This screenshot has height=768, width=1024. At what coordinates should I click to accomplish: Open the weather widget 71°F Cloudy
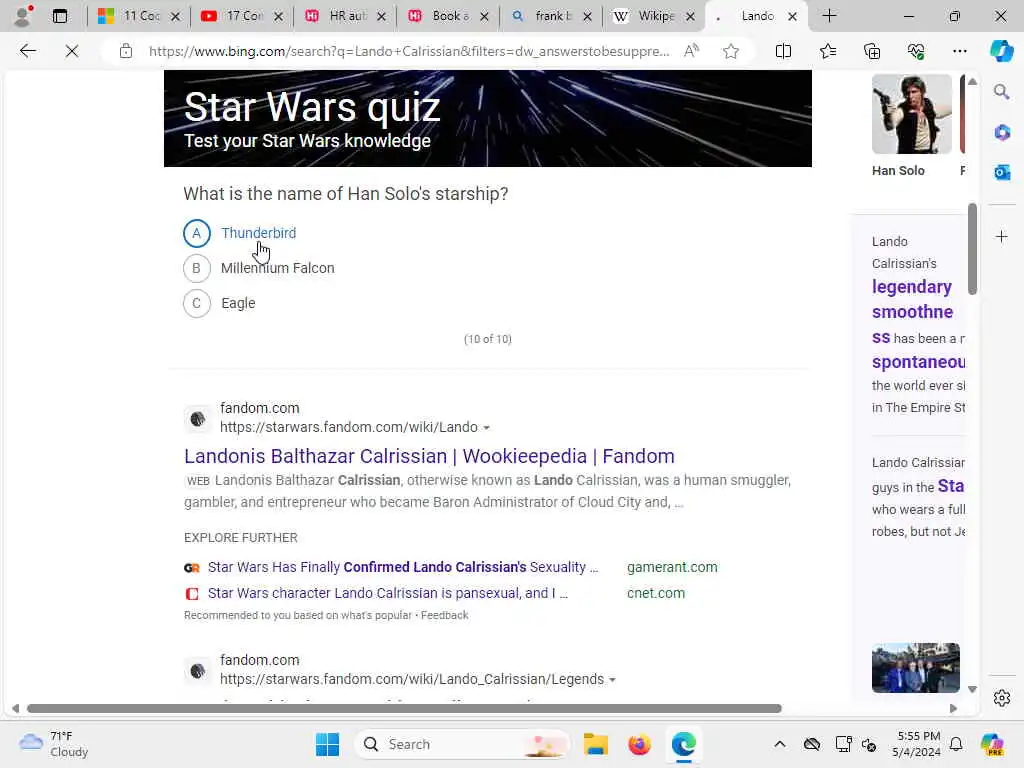pyautogui.click(x=54, y=744)
